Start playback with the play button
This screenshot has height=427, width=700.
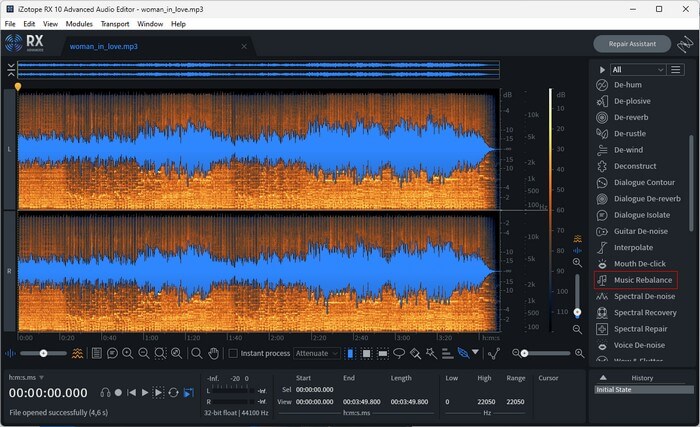click(x=145, y=393)
